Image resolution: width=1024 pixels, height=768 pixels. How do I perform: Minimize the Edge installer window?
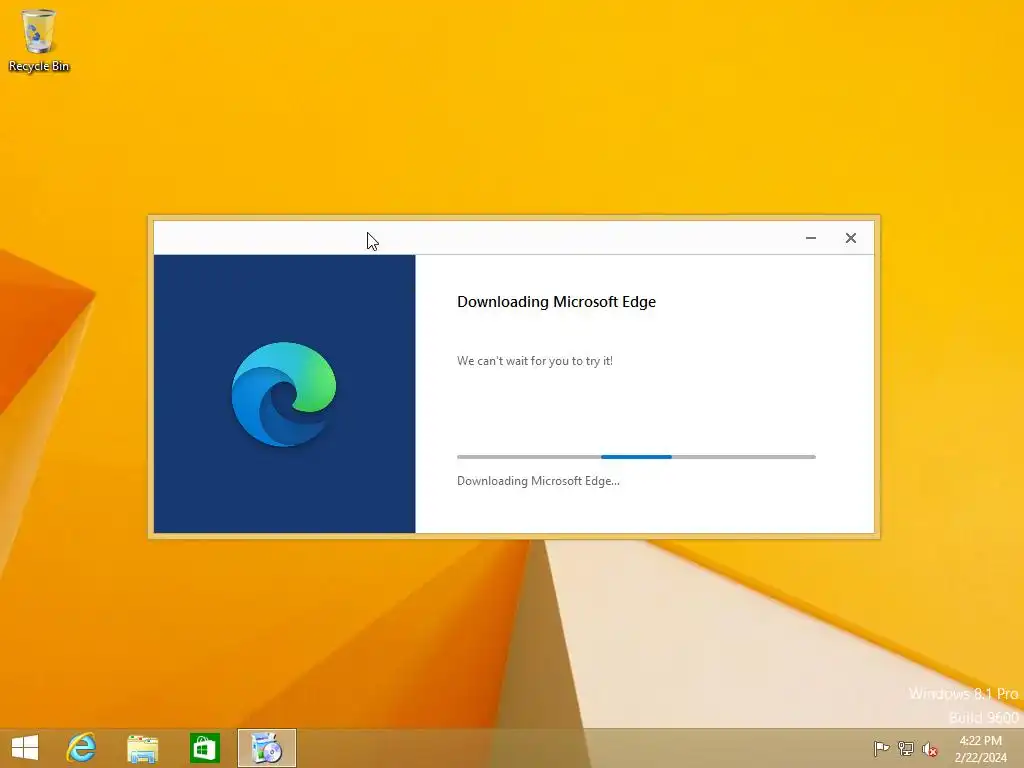(x=810, y=238)
